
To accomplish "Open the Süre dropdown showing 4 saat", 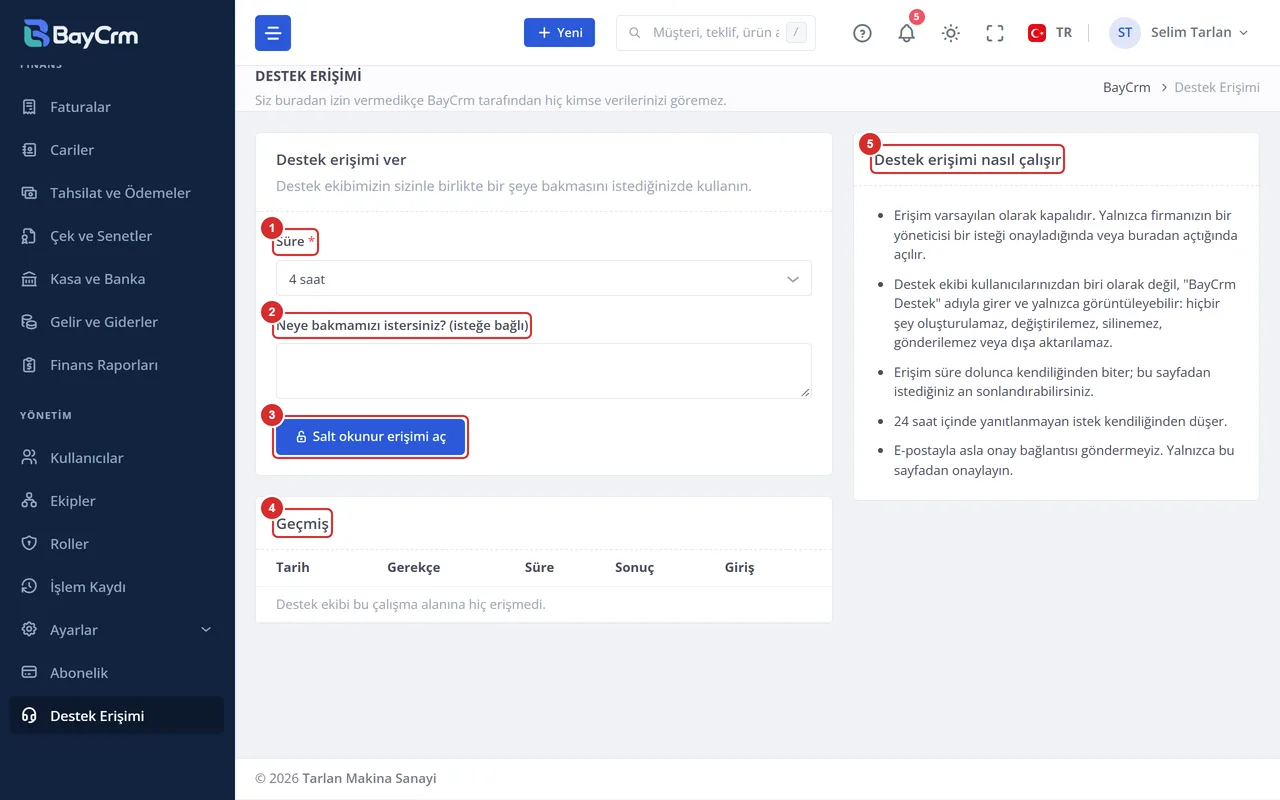I will 544,279.
